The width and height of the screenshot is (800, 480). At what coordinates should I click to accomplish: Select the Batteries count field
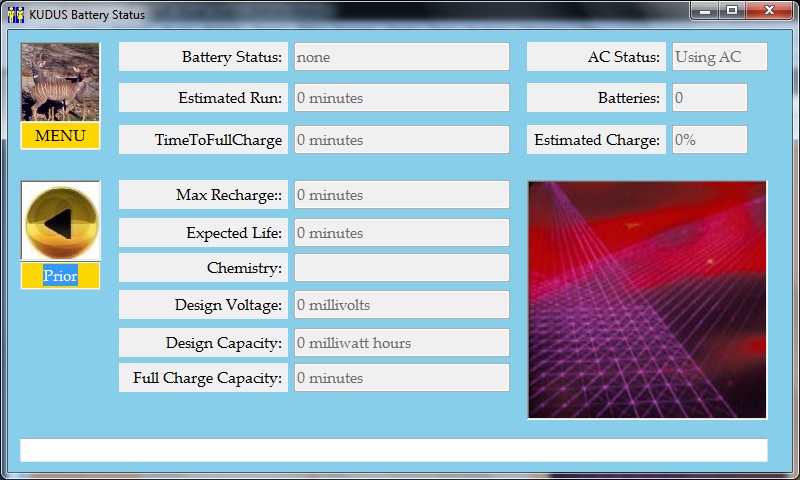click(x=709, y=98)
